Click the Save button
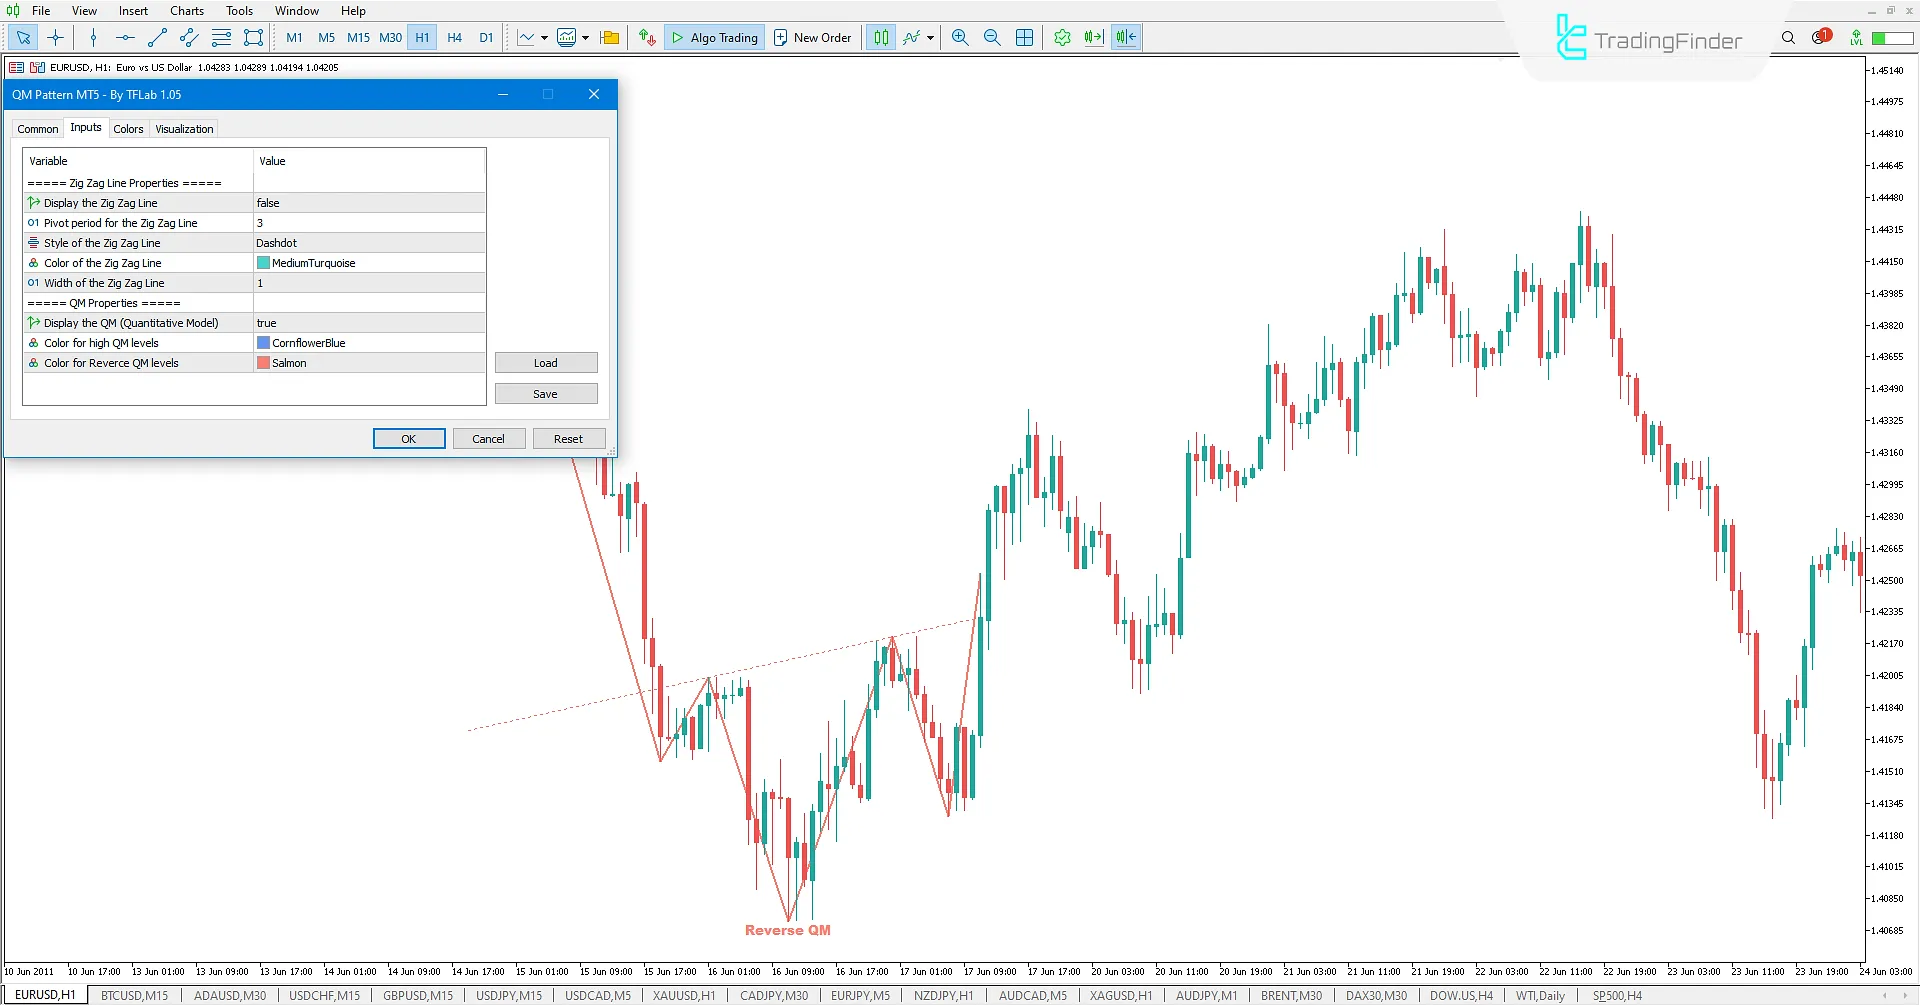 point(545,394)
